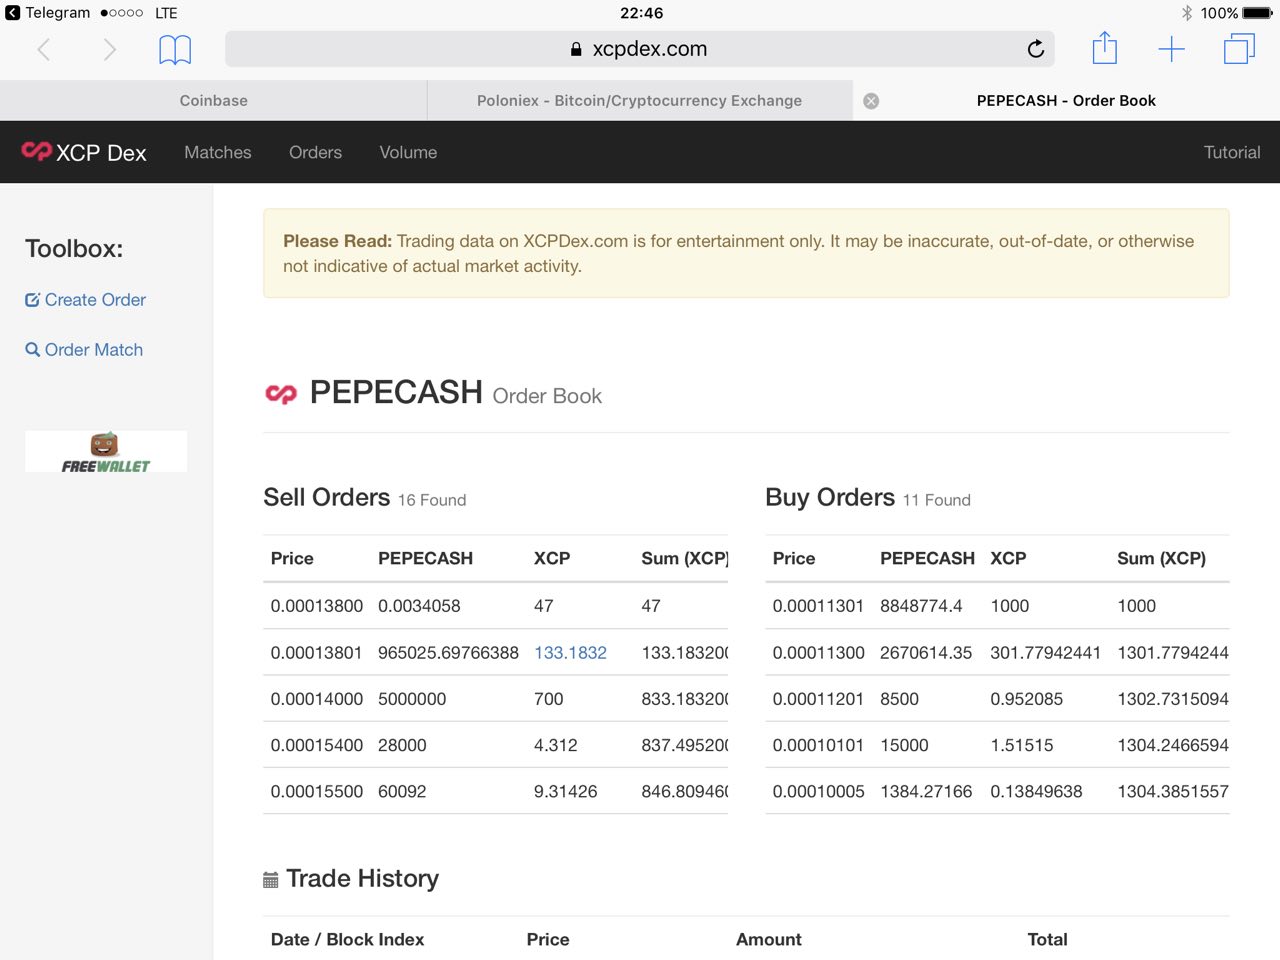Open the Volume menu item

click(408, 152)
